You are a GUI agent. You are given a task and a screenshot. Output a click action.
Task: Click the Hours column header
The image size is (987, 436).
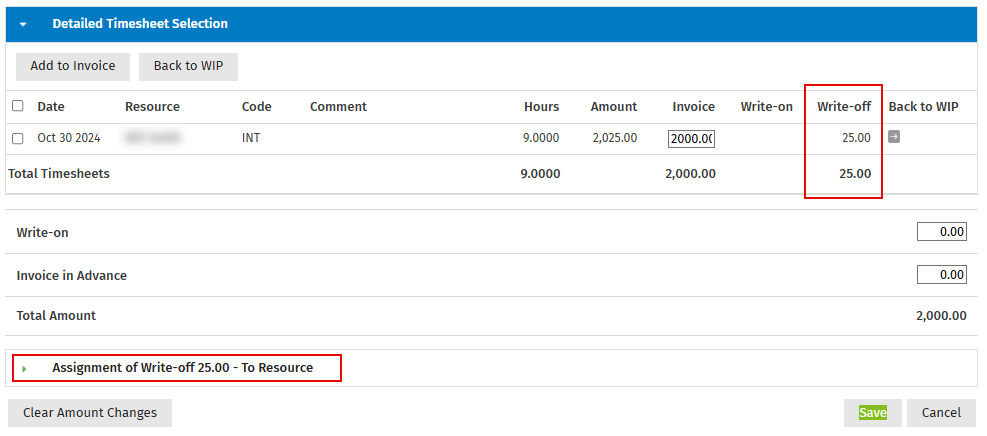pos(541,107)
